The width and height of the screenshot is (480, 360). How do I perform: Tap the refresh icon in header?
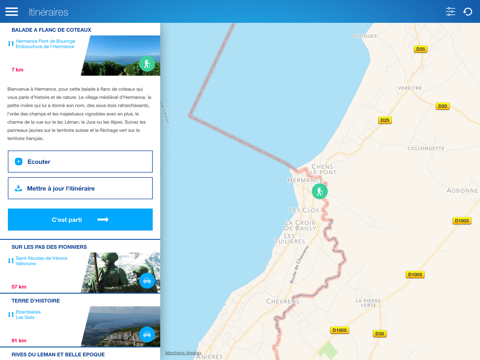coord(468,12)
